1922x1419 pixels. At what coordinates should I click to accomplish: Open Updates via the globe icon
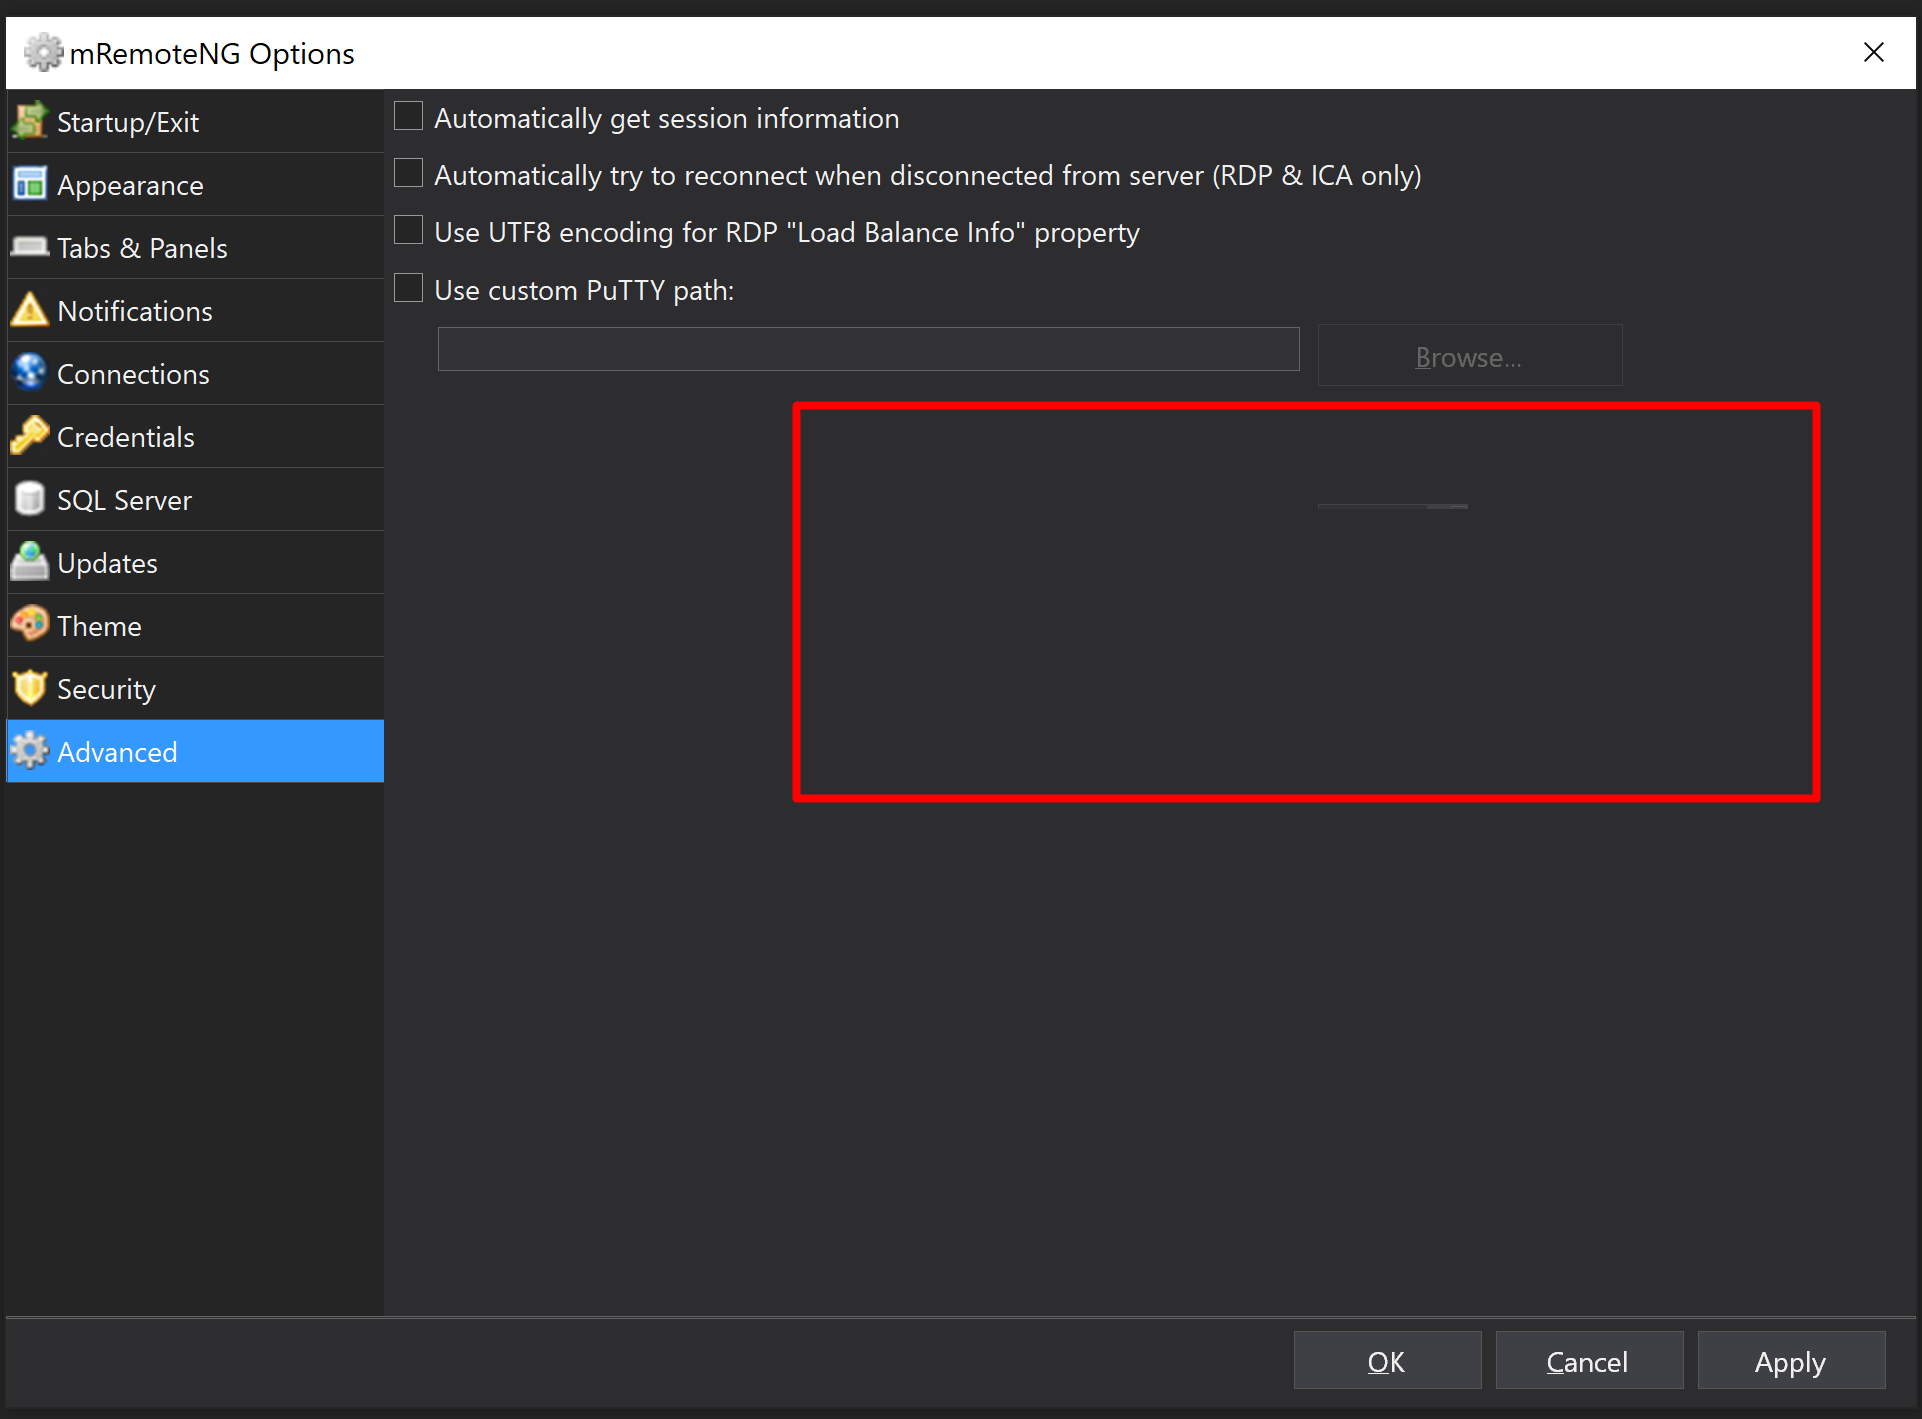[30, 562]
